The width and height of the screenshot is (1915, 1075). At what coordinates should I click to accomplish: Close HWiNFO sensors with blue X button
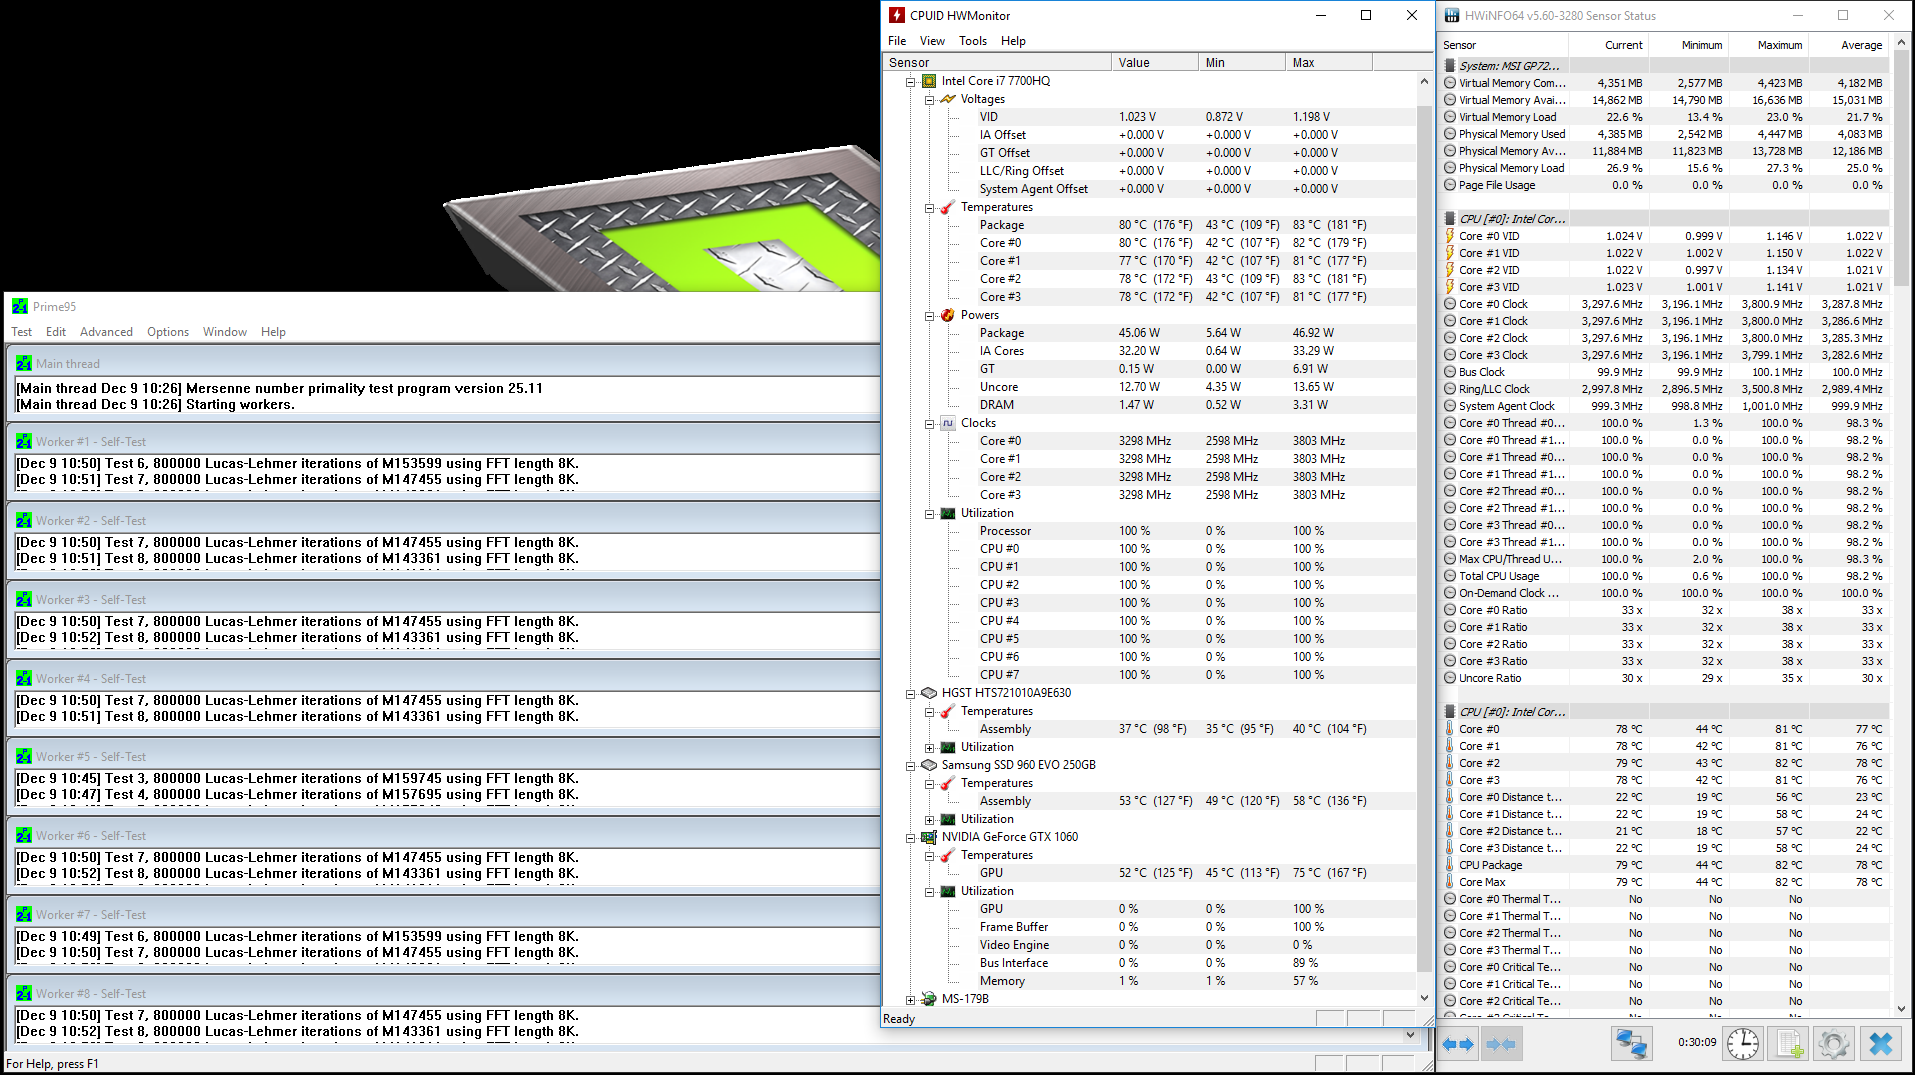point(1881,1044)
